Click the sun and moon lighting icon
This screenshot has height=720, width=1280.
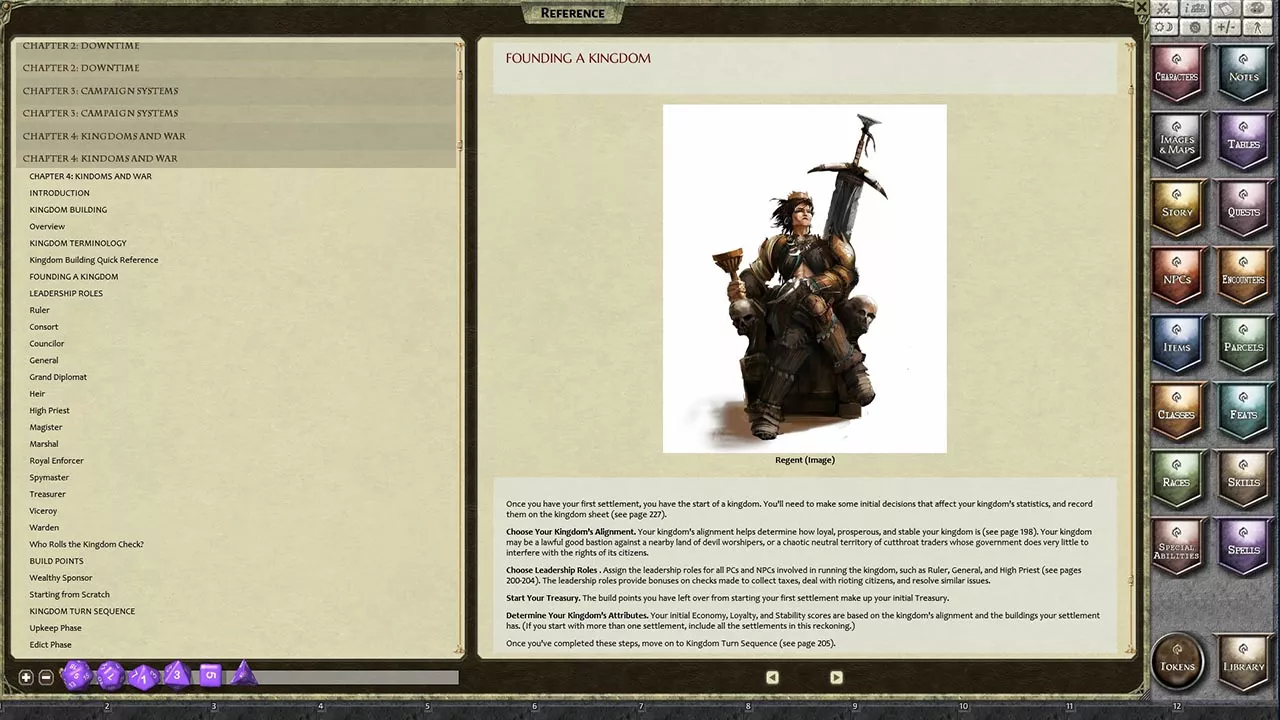pos(1164,27)
